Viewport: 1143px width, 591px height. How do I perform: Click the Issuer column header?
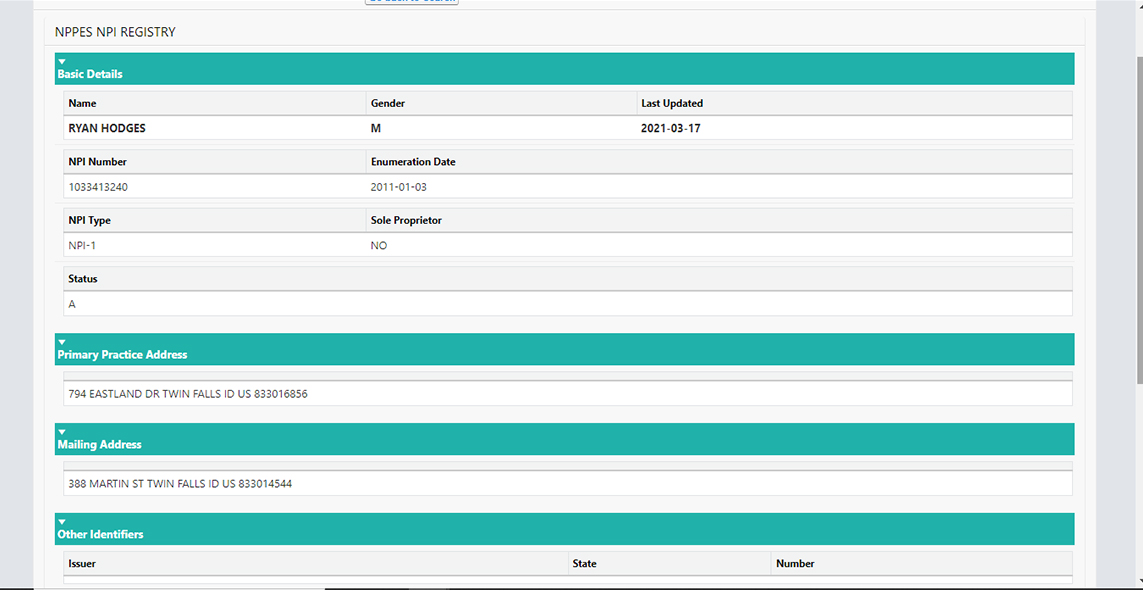click(82, 564)
